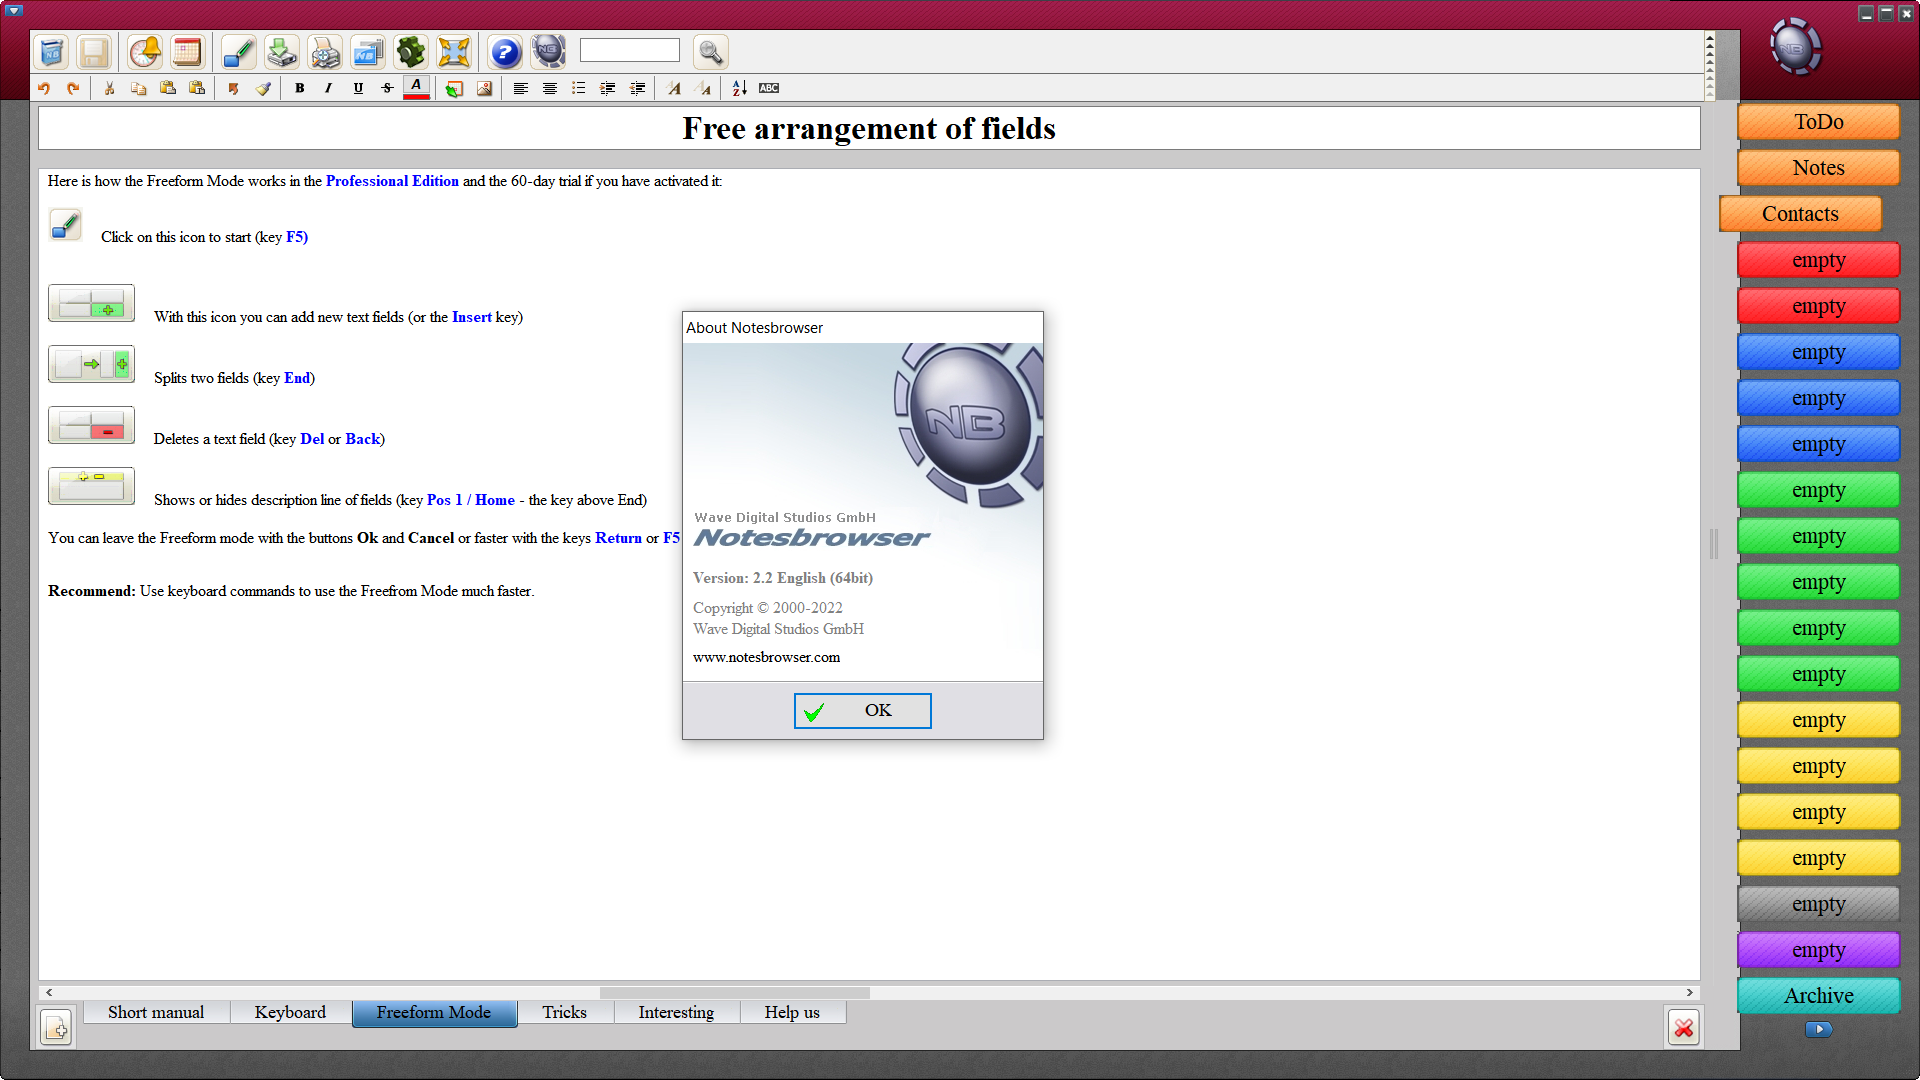Viewport: 1920px width, 1080px height.
Task: Toggle center text alignment
Action: coord(550,88)
